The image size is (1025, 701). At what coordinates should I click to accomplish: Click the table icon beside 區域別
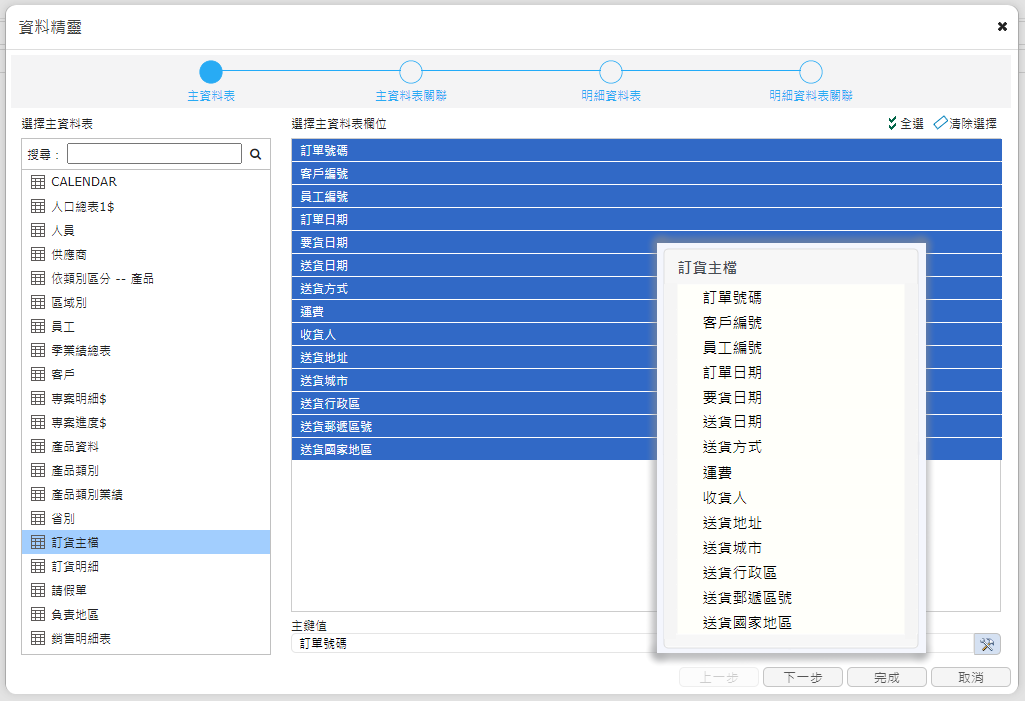38,302
